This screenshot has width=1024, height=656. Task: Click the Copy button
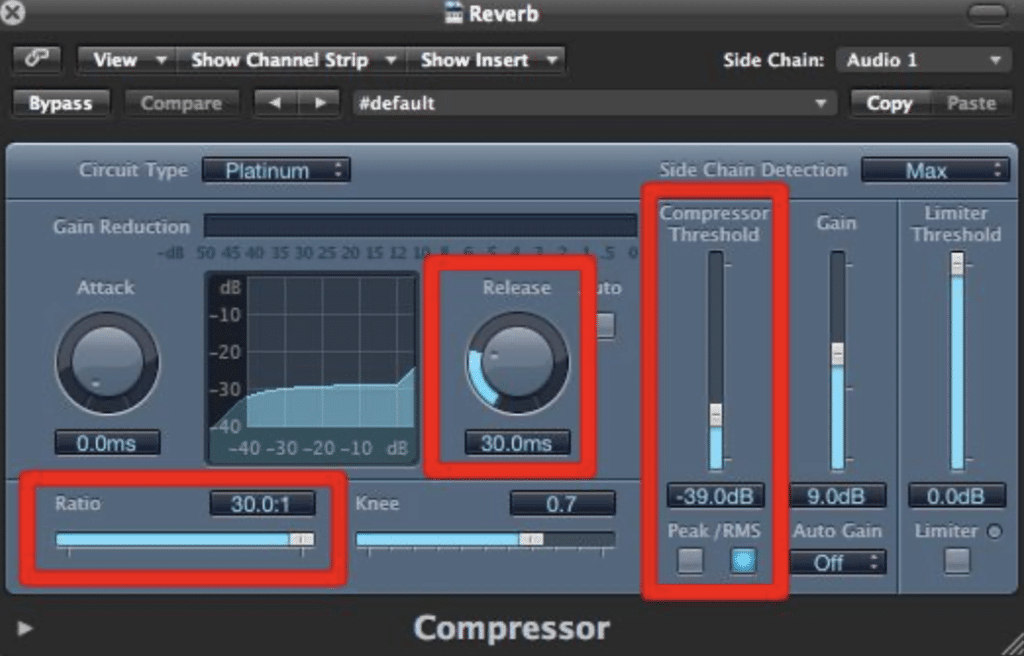tap(889, 103)
